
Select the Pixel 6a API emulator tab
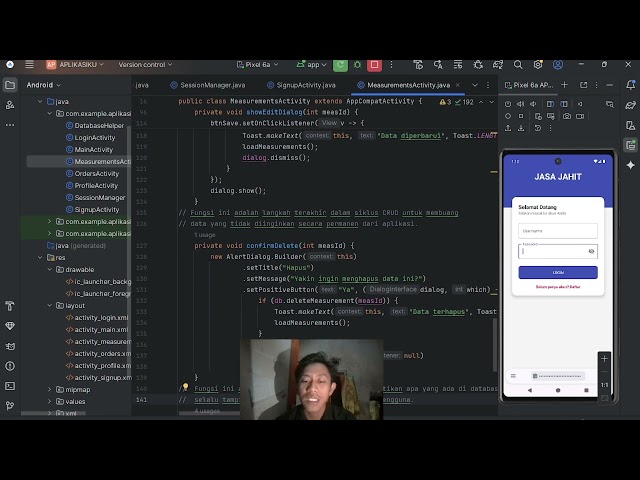tap(529, 85)
